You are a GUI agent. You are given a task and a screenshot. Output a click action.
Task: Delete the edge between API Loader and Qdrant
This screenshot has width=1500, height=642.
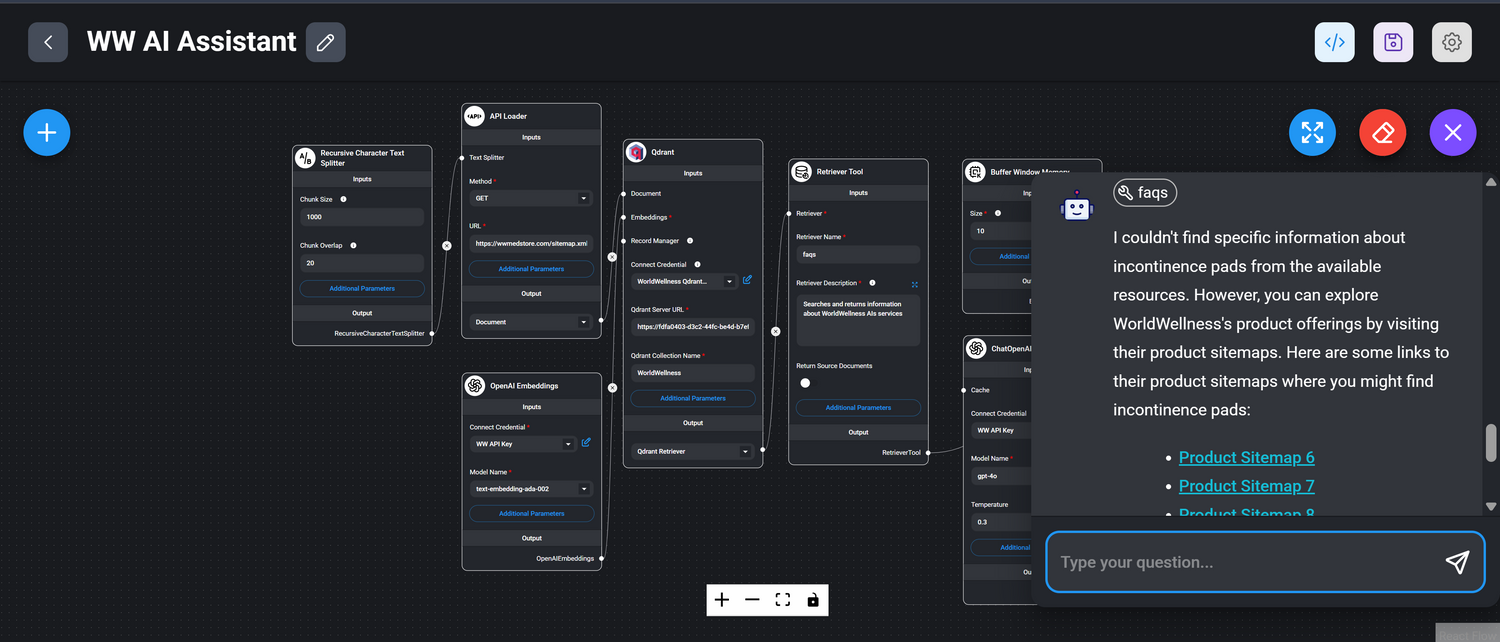(x=612, y=257)
